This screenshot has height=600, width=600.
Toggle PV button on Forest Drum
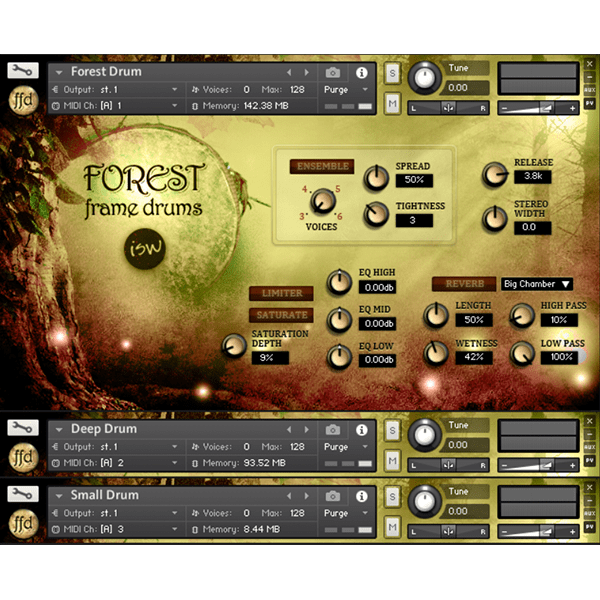(589, 103)
